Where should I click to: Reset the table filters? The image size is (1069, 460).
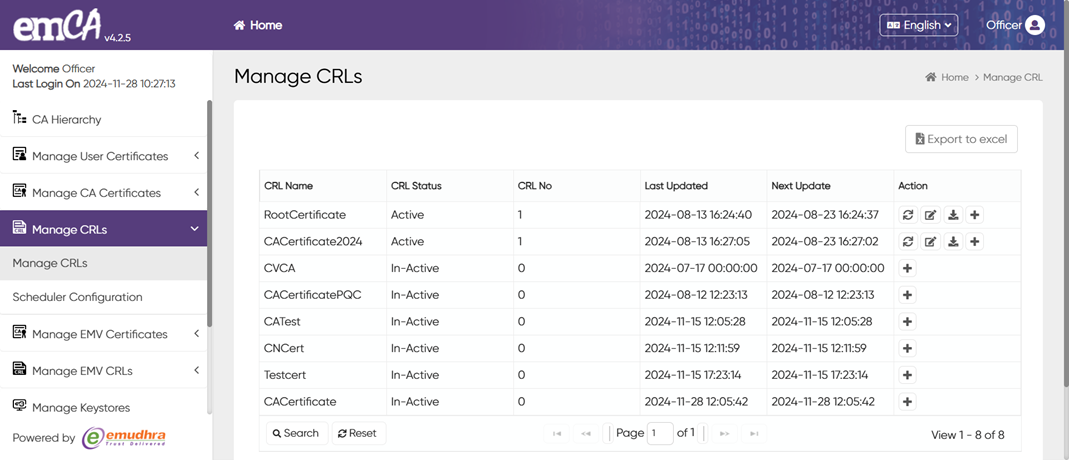tap(357, 433)
